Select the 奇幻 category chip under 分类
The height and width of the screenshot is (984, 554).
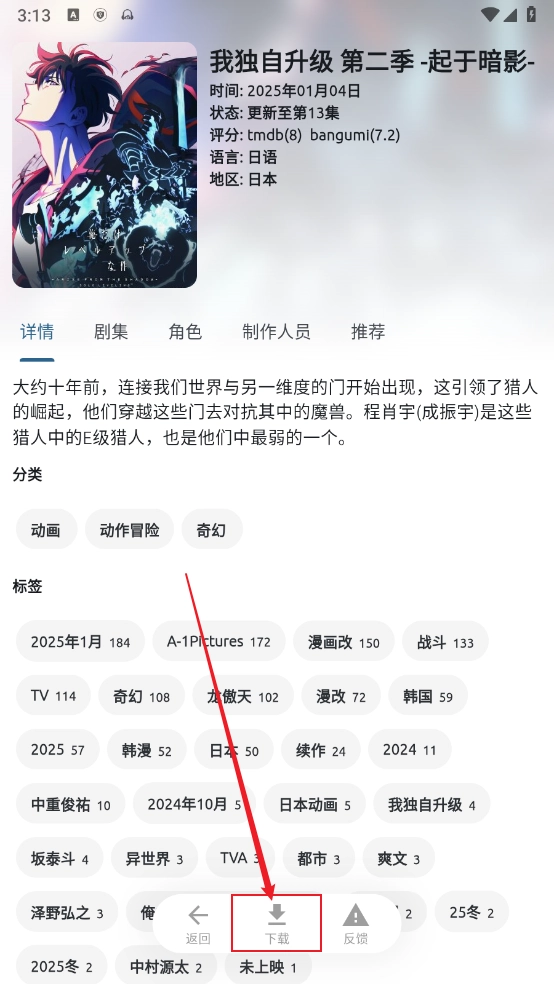(x=211, y=530)
